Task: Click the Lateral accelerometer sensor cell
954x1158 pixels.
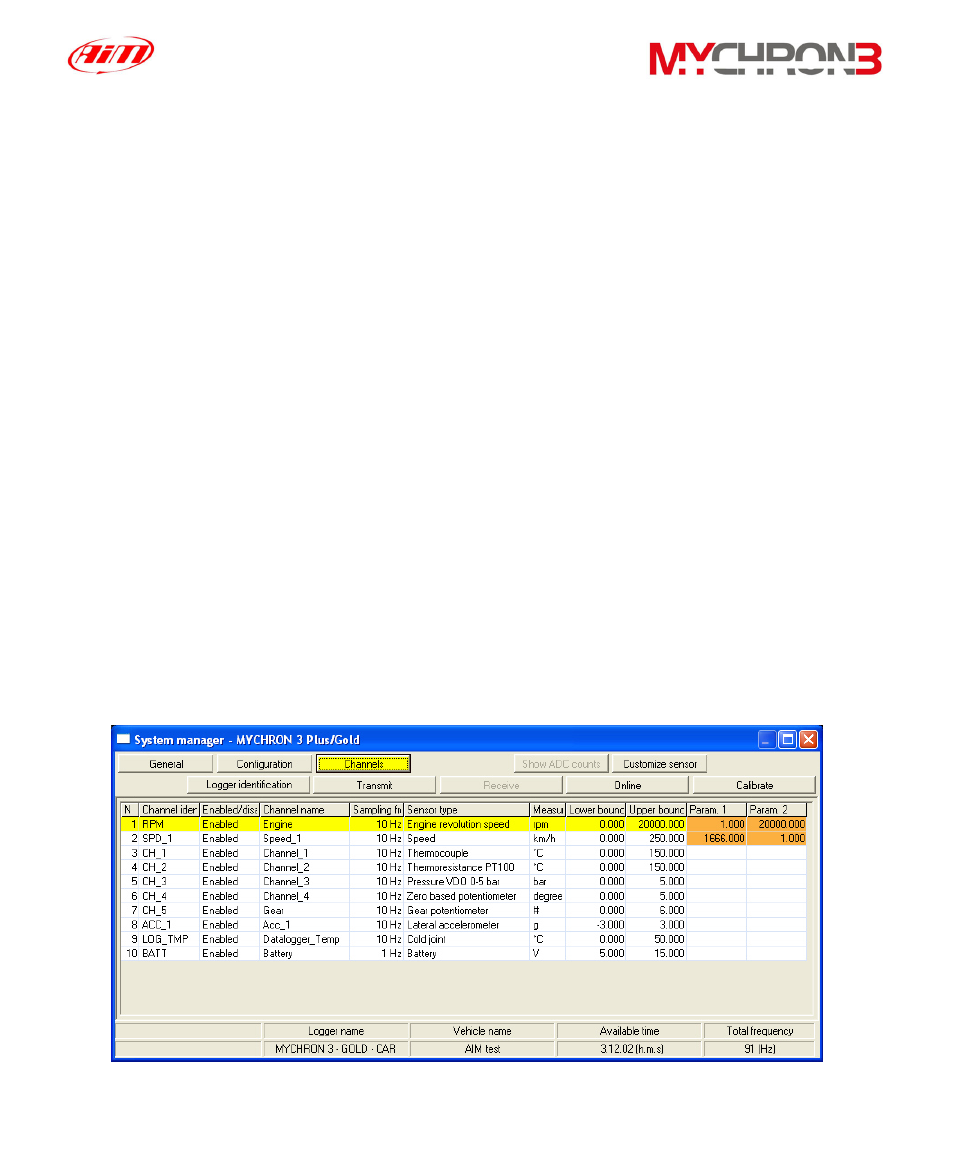Action: 467,925
